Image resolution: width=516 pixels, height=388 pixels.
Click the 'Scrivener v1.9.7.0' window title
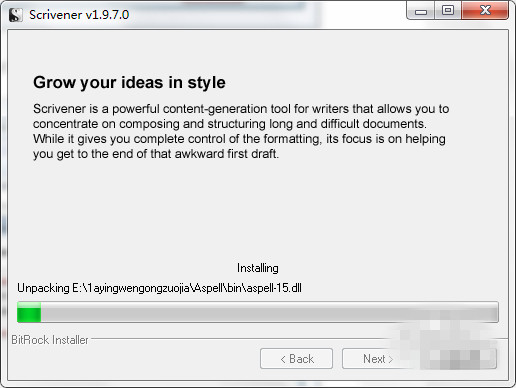click(79, 15)
